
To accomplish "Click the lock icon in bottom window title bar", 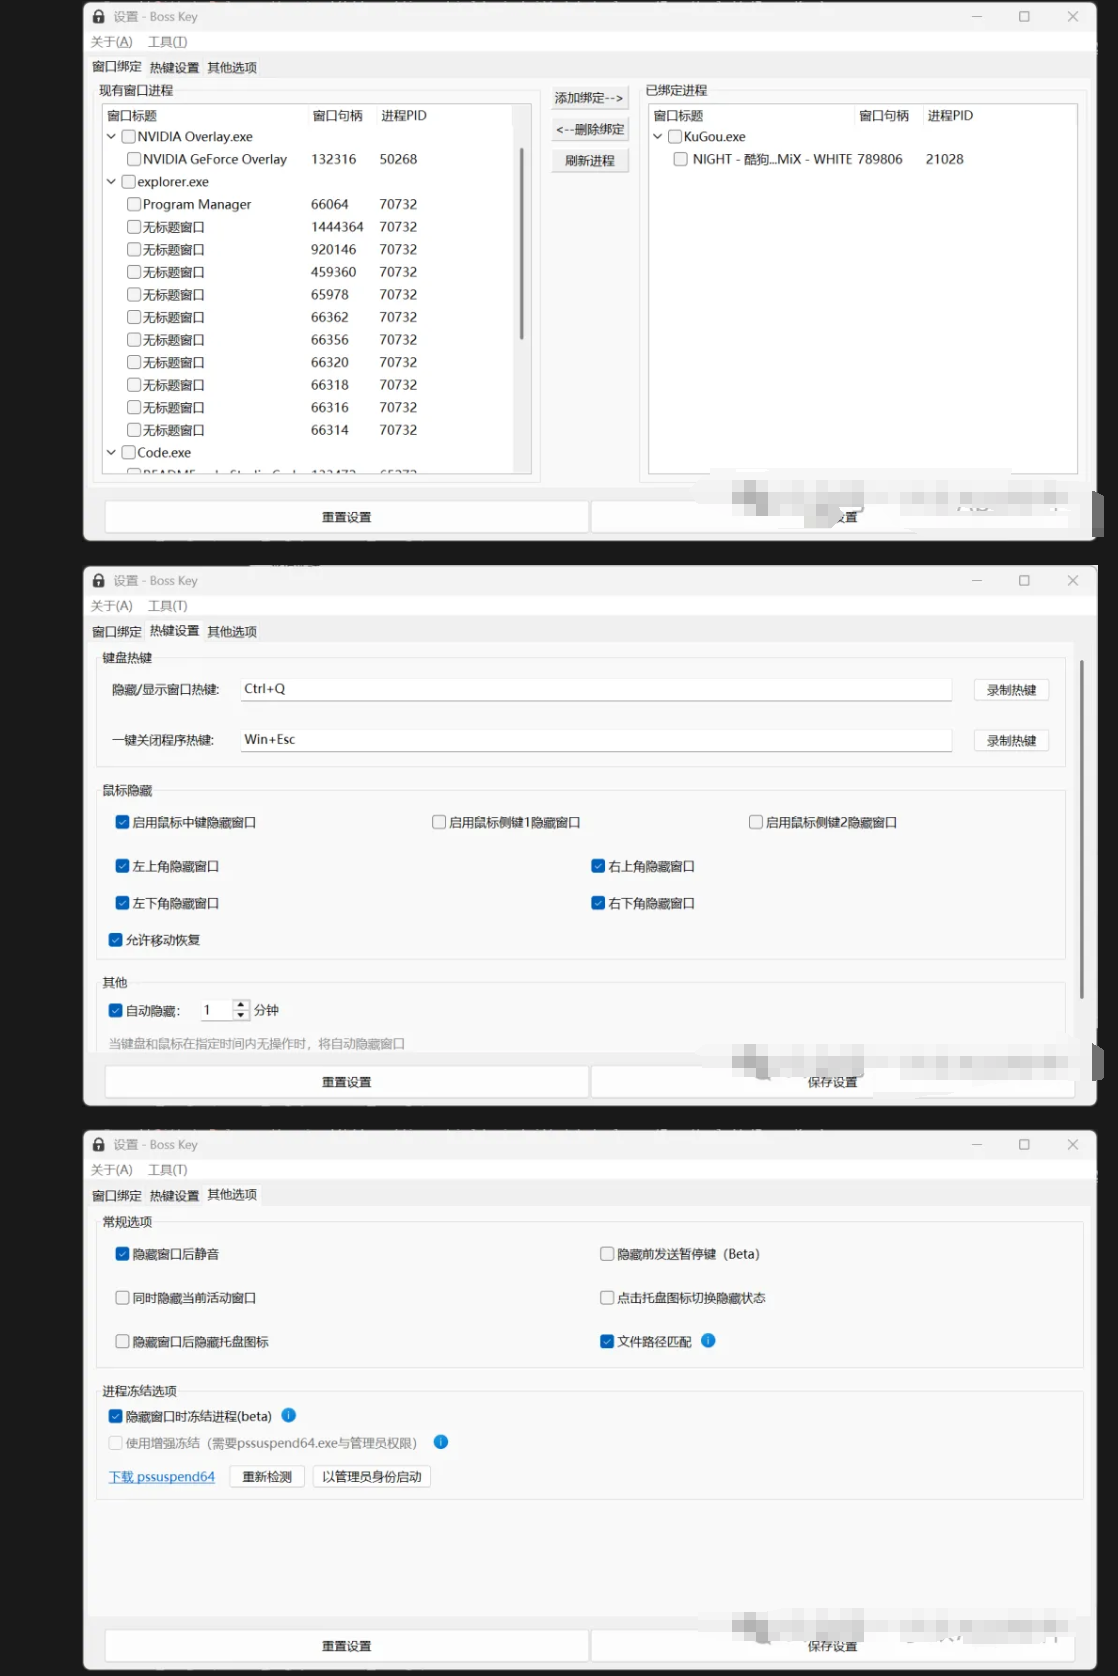I will coord(99,1144).
